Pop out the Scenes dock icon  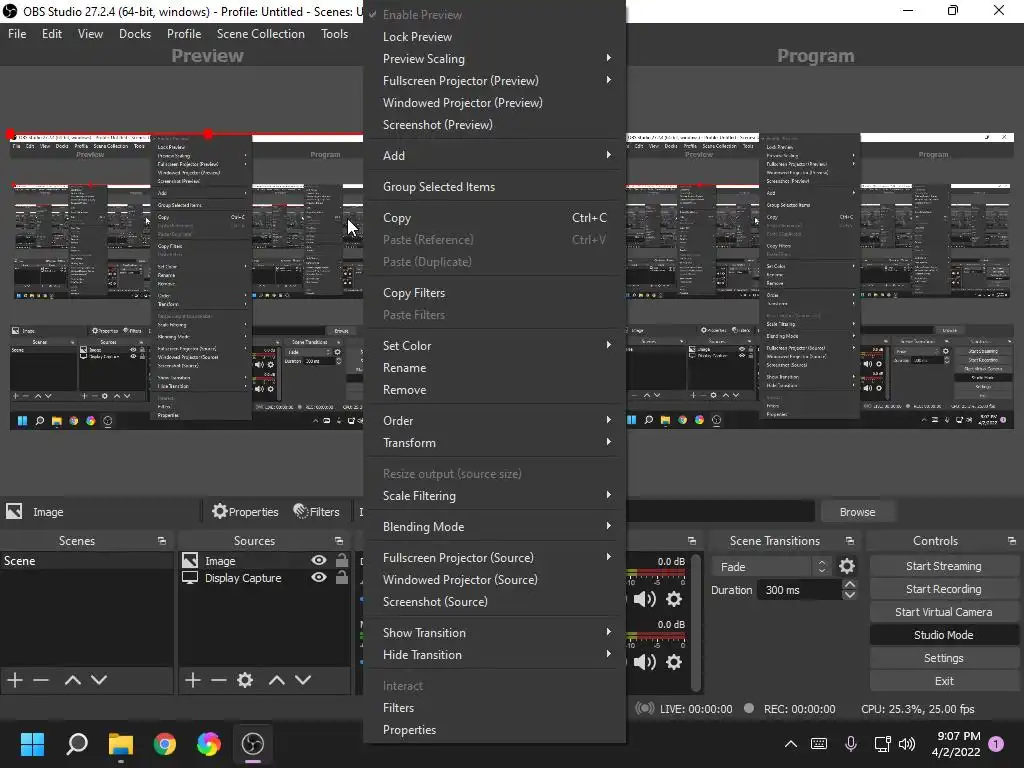(161, 541)
